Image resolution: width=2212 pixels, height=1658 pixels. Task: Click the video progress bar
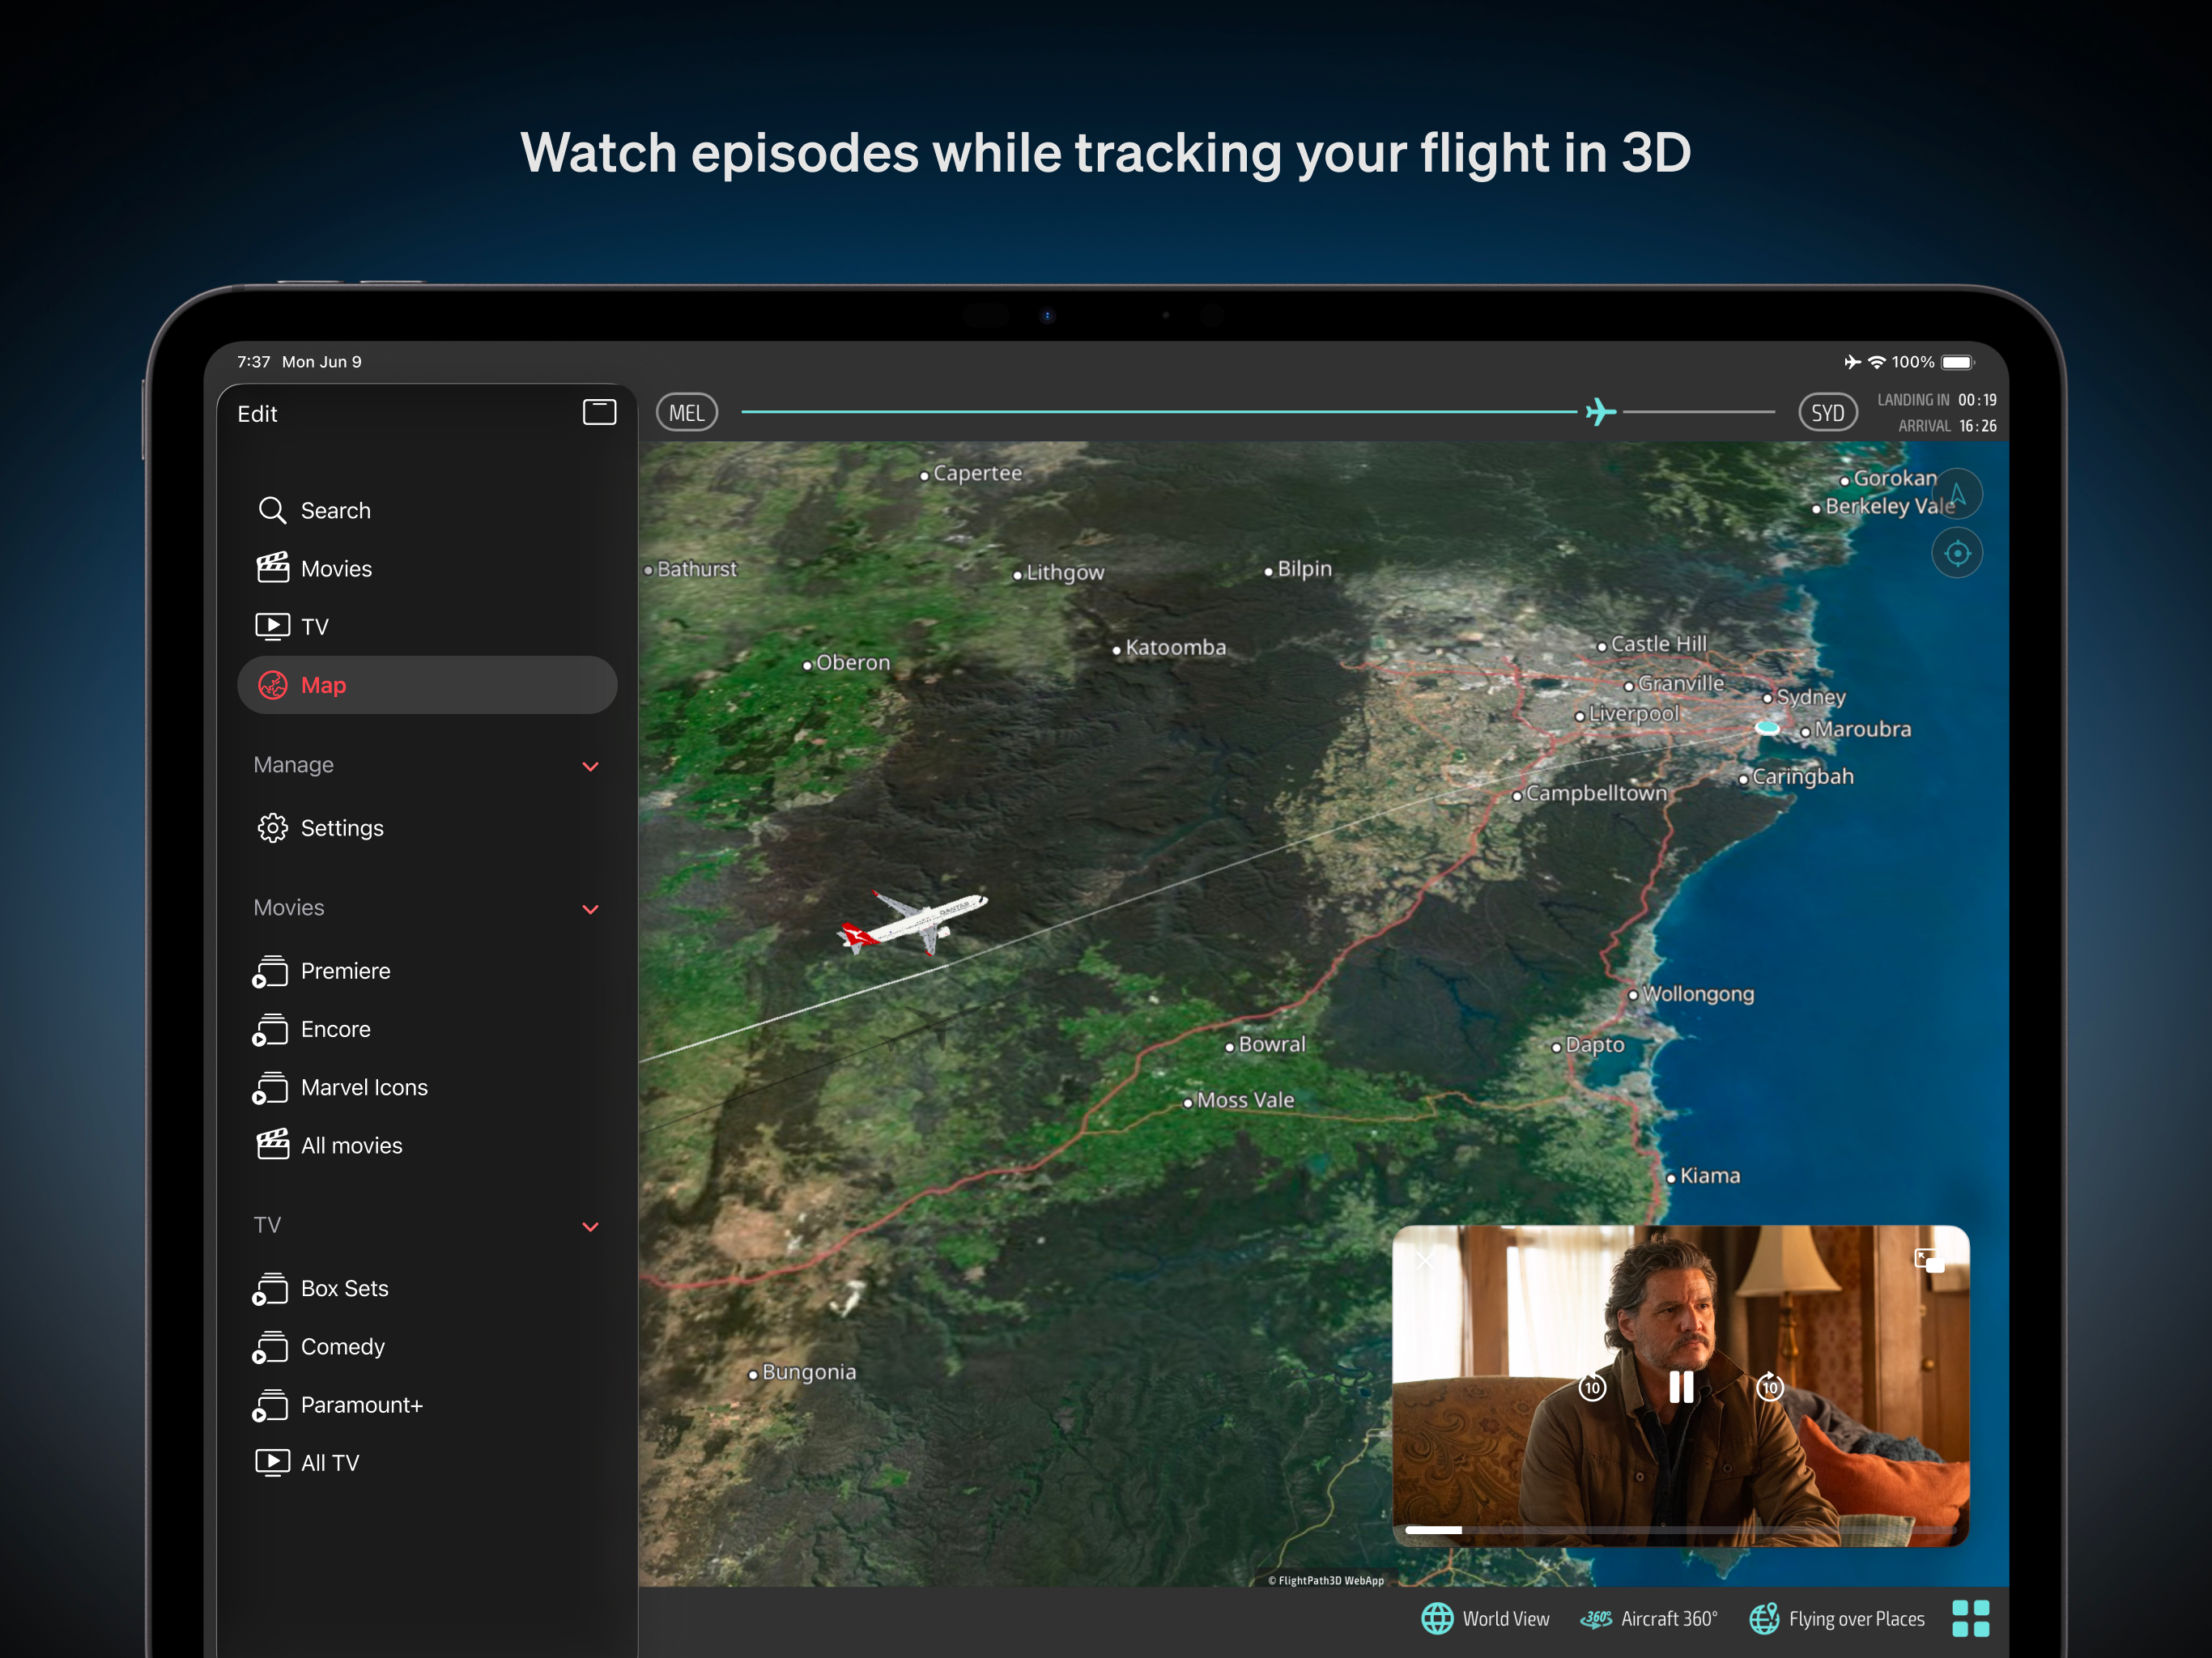pos(1680,1529)
